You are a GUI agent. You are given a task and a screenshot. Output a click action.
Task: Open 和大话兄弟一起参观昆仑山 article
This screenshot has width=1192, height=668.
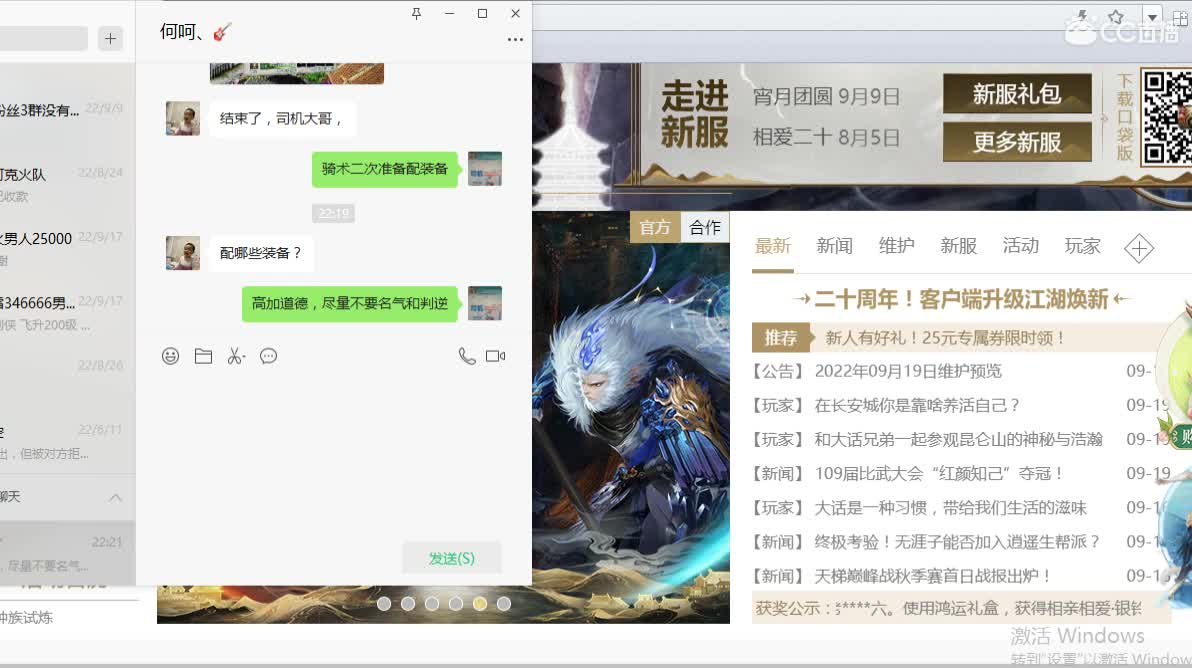coord(959,439)
